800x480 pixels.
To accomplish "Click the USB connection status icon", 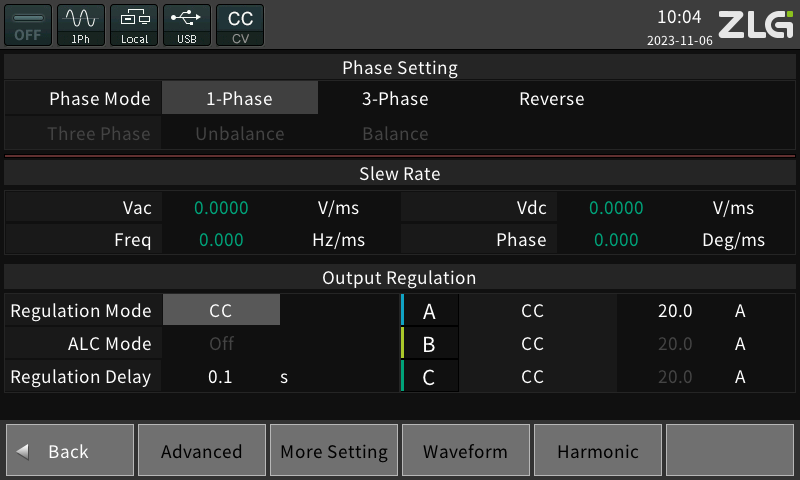I will point(186,25).
